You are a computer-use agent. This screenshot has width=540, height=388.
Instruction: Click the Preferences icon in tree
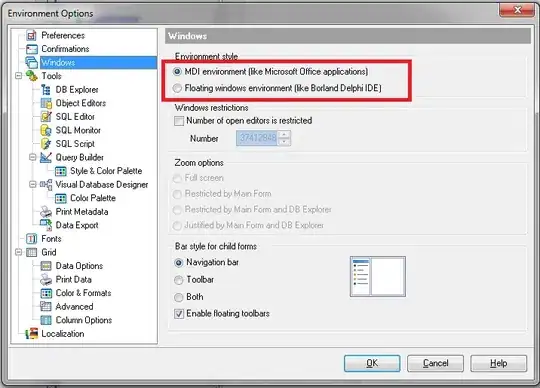point(32,35)
